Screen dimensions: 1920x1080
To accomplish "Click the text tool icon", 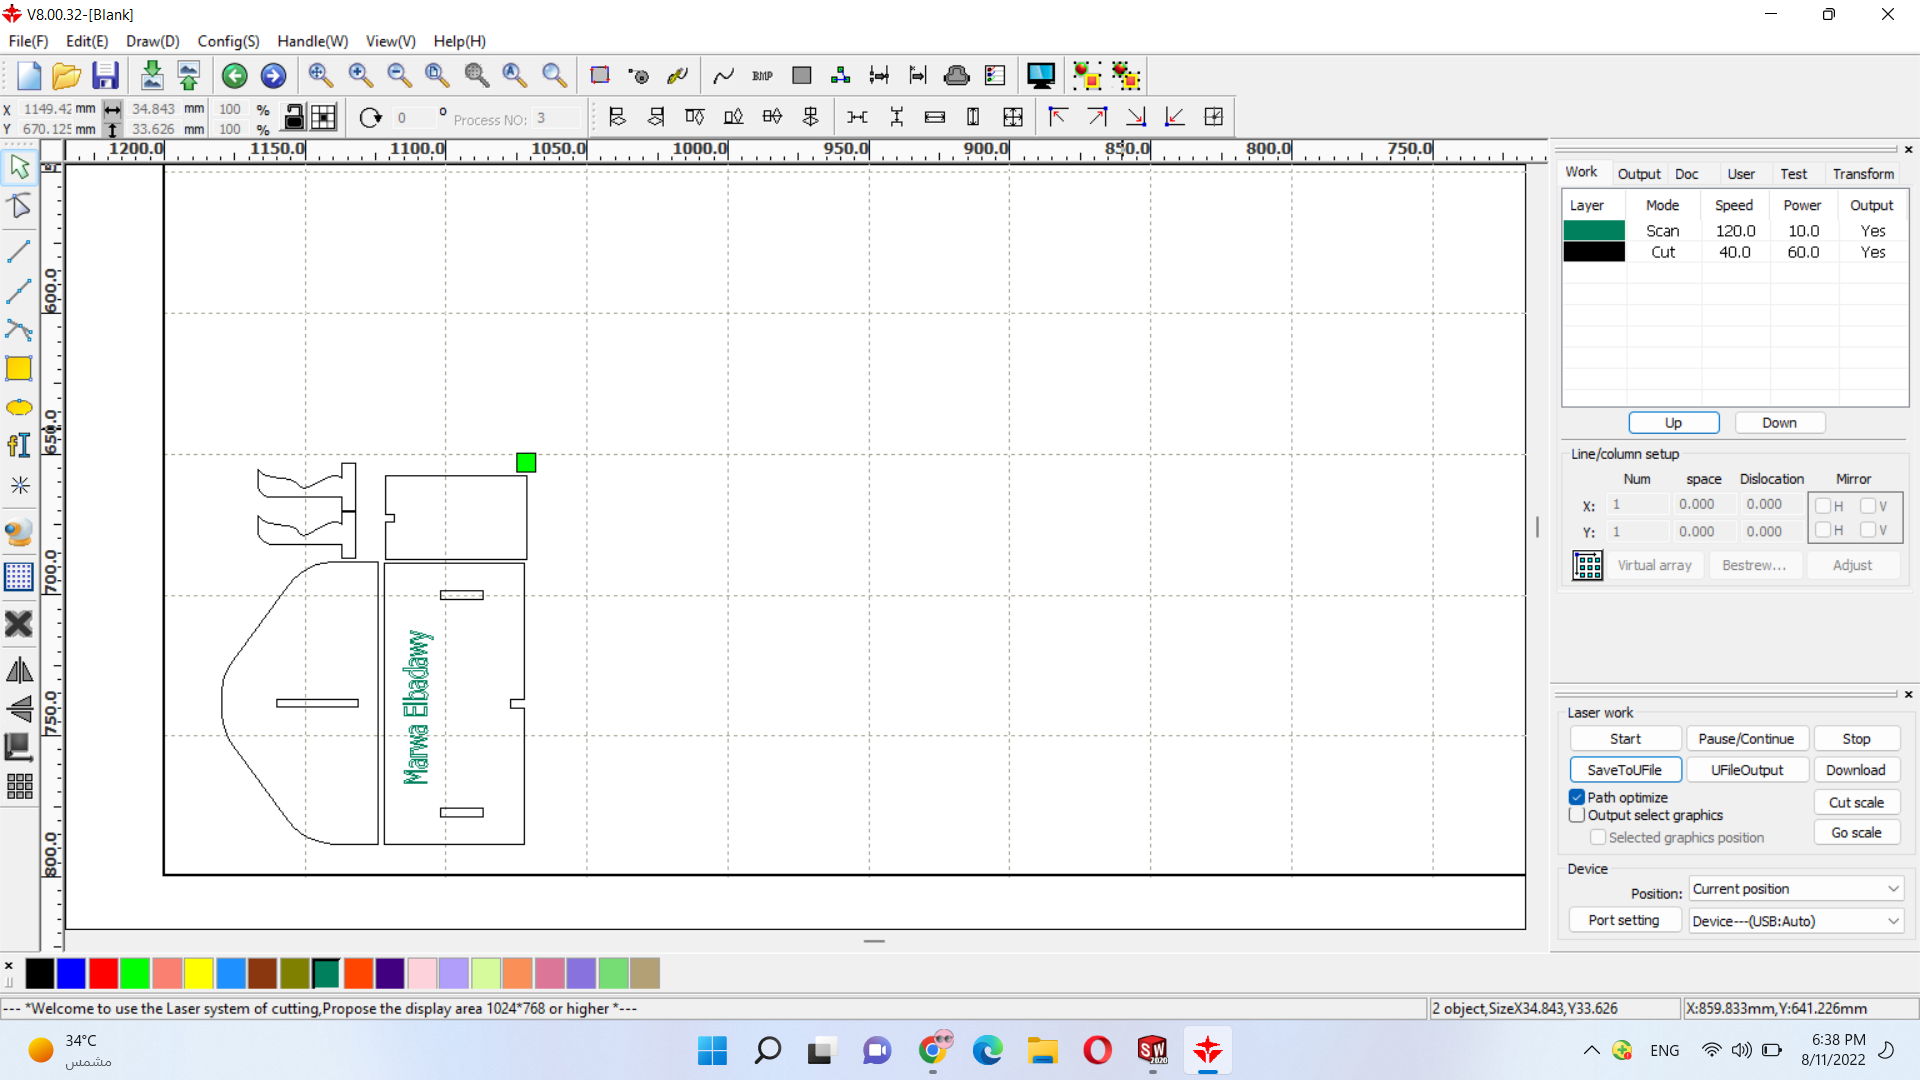I will (19, 446).
